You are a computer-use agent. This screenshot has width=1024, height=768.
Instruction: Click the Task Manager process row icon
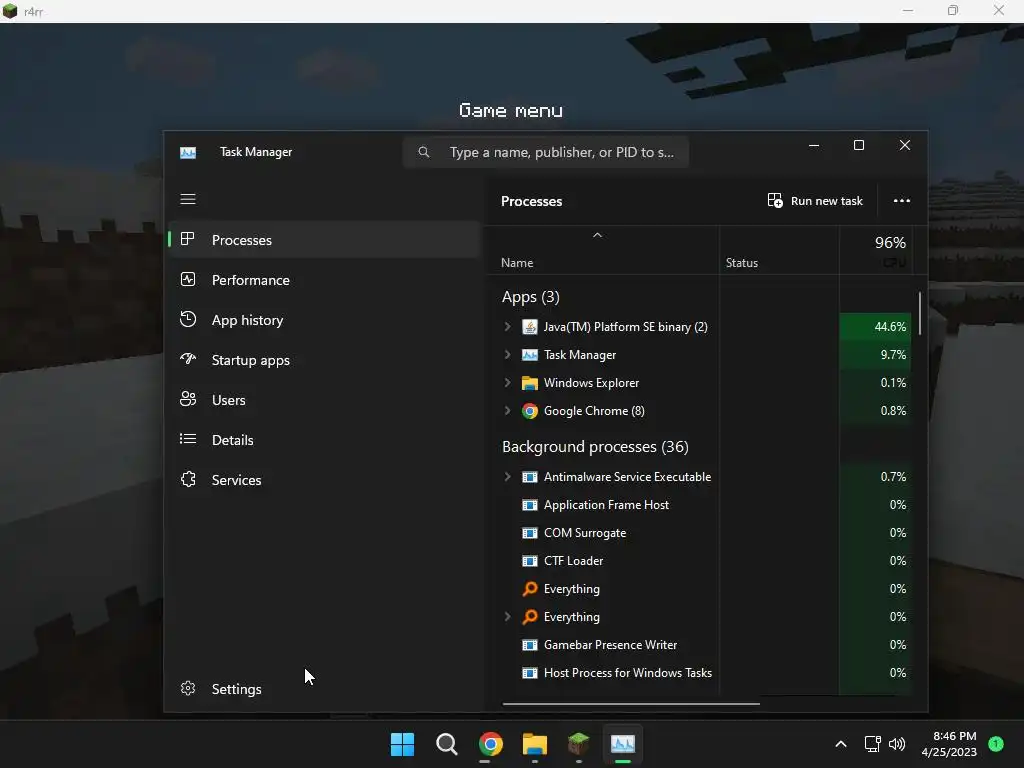pos(530,355)
